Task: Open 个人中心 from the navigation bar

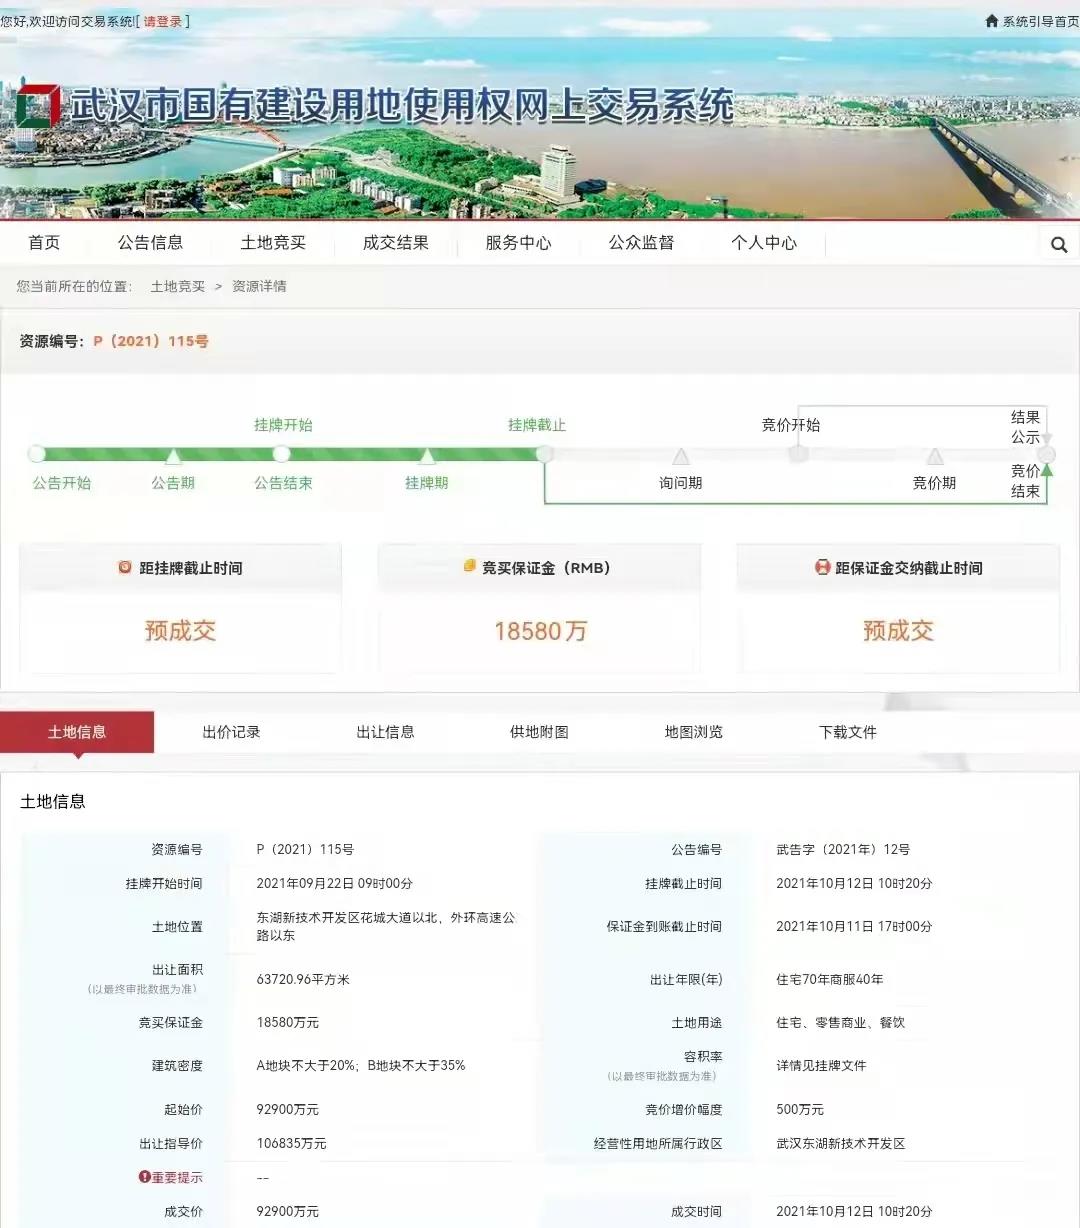Action: tap(763, 243)
